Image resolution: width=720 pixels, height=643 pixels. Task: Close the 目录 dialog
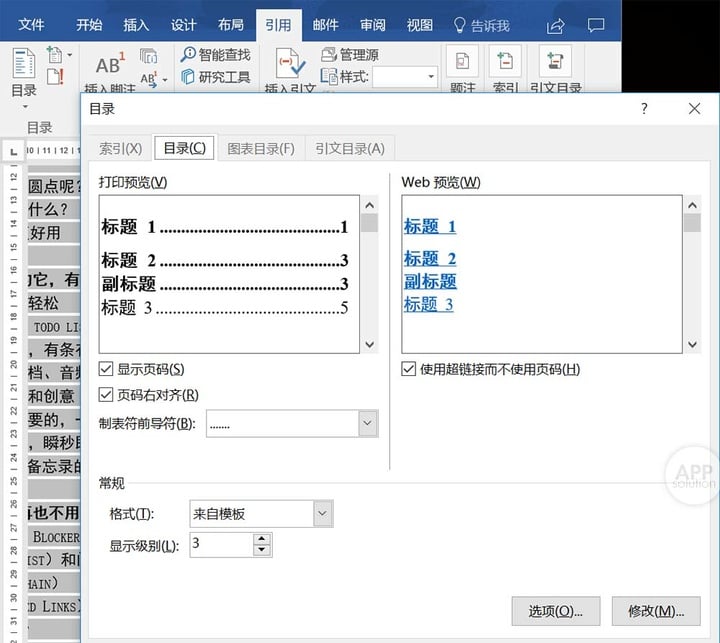pyautogui.click(x=694, y=108)
